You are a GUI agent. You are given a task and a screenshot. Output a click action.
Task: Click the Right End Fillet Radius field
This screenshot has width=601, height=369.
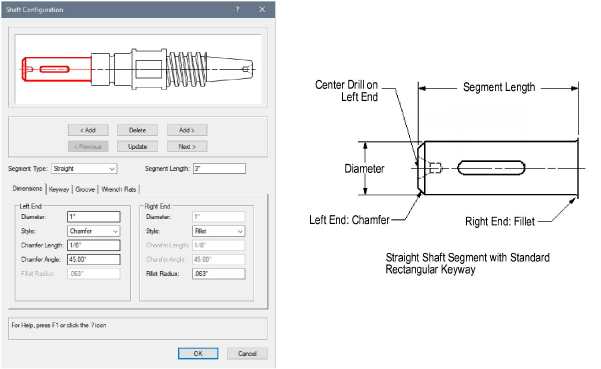[x=218, y=274]
